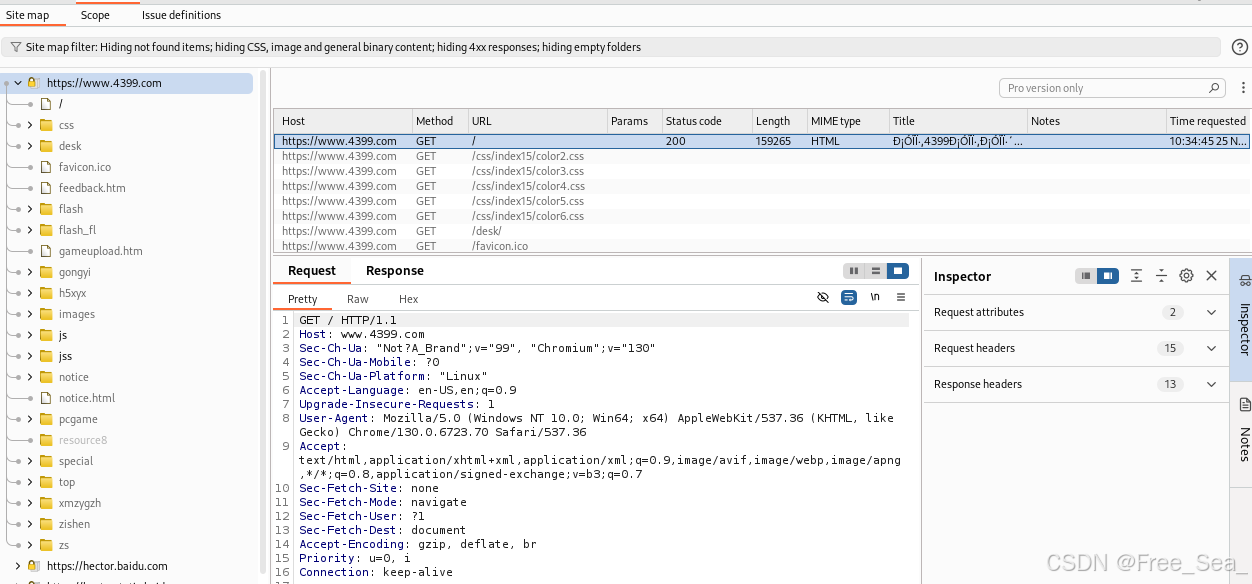Click the feedback.htm file icon

click(x=45, y=188)
